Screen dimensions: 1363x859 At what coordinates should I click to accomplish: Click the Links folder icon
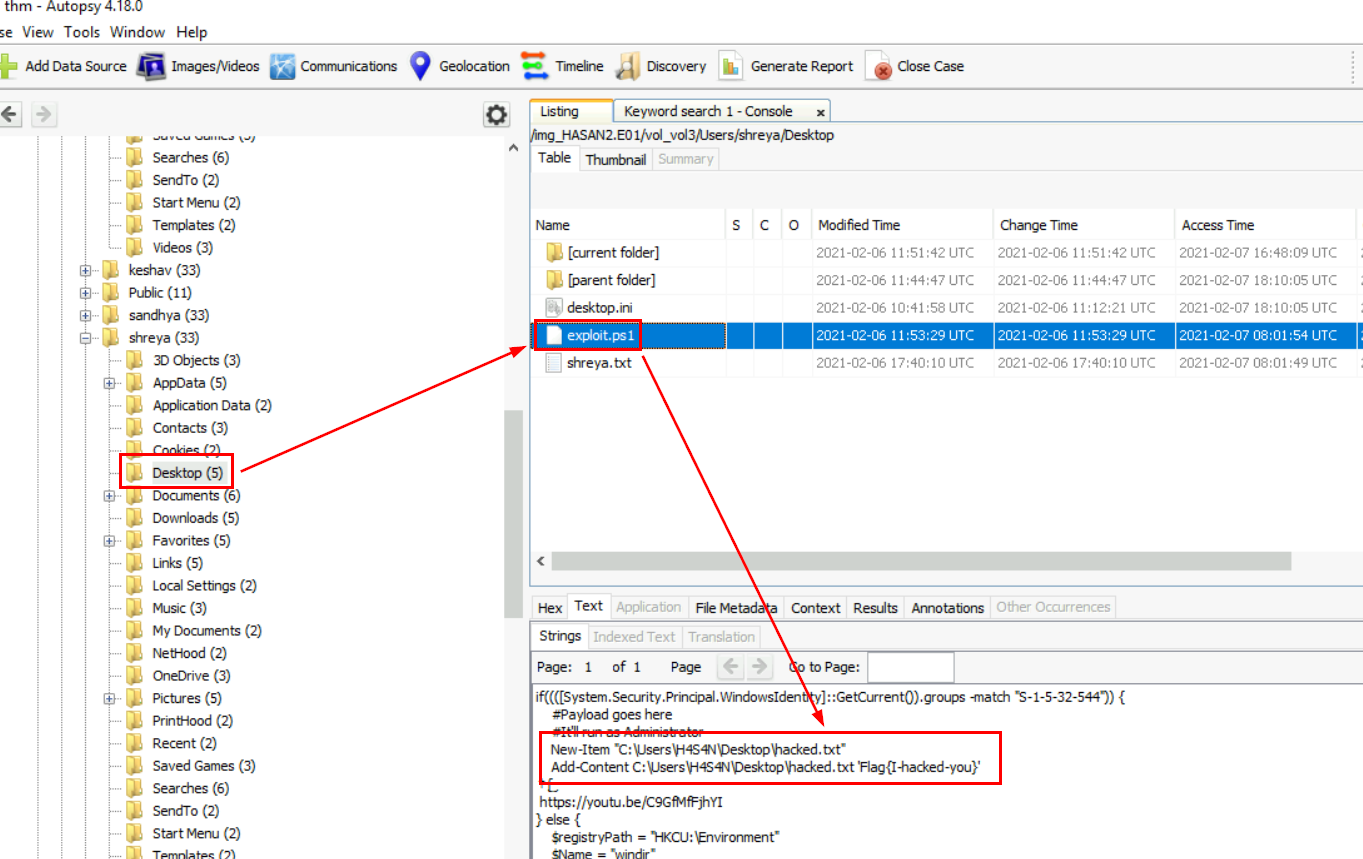pyautogui.click(x=135, y=563)
